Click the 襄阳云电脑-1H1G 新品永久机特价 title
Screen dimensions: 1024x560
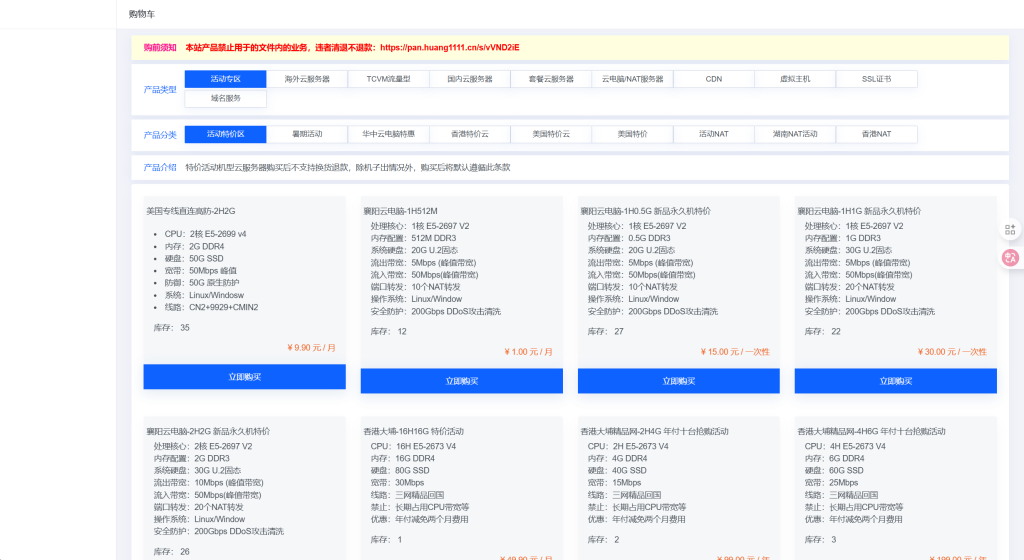[859, 211]
